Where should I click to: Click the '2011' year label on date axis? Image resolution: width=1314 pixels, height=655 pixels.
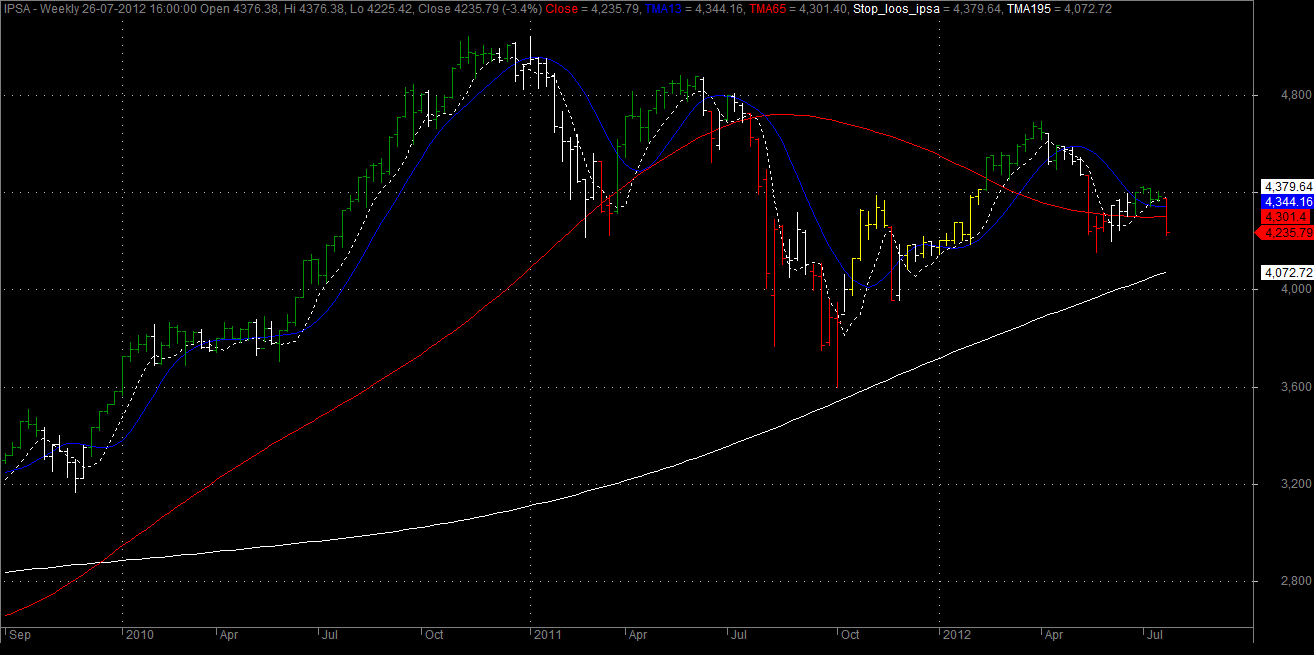[x=547, y=634]
